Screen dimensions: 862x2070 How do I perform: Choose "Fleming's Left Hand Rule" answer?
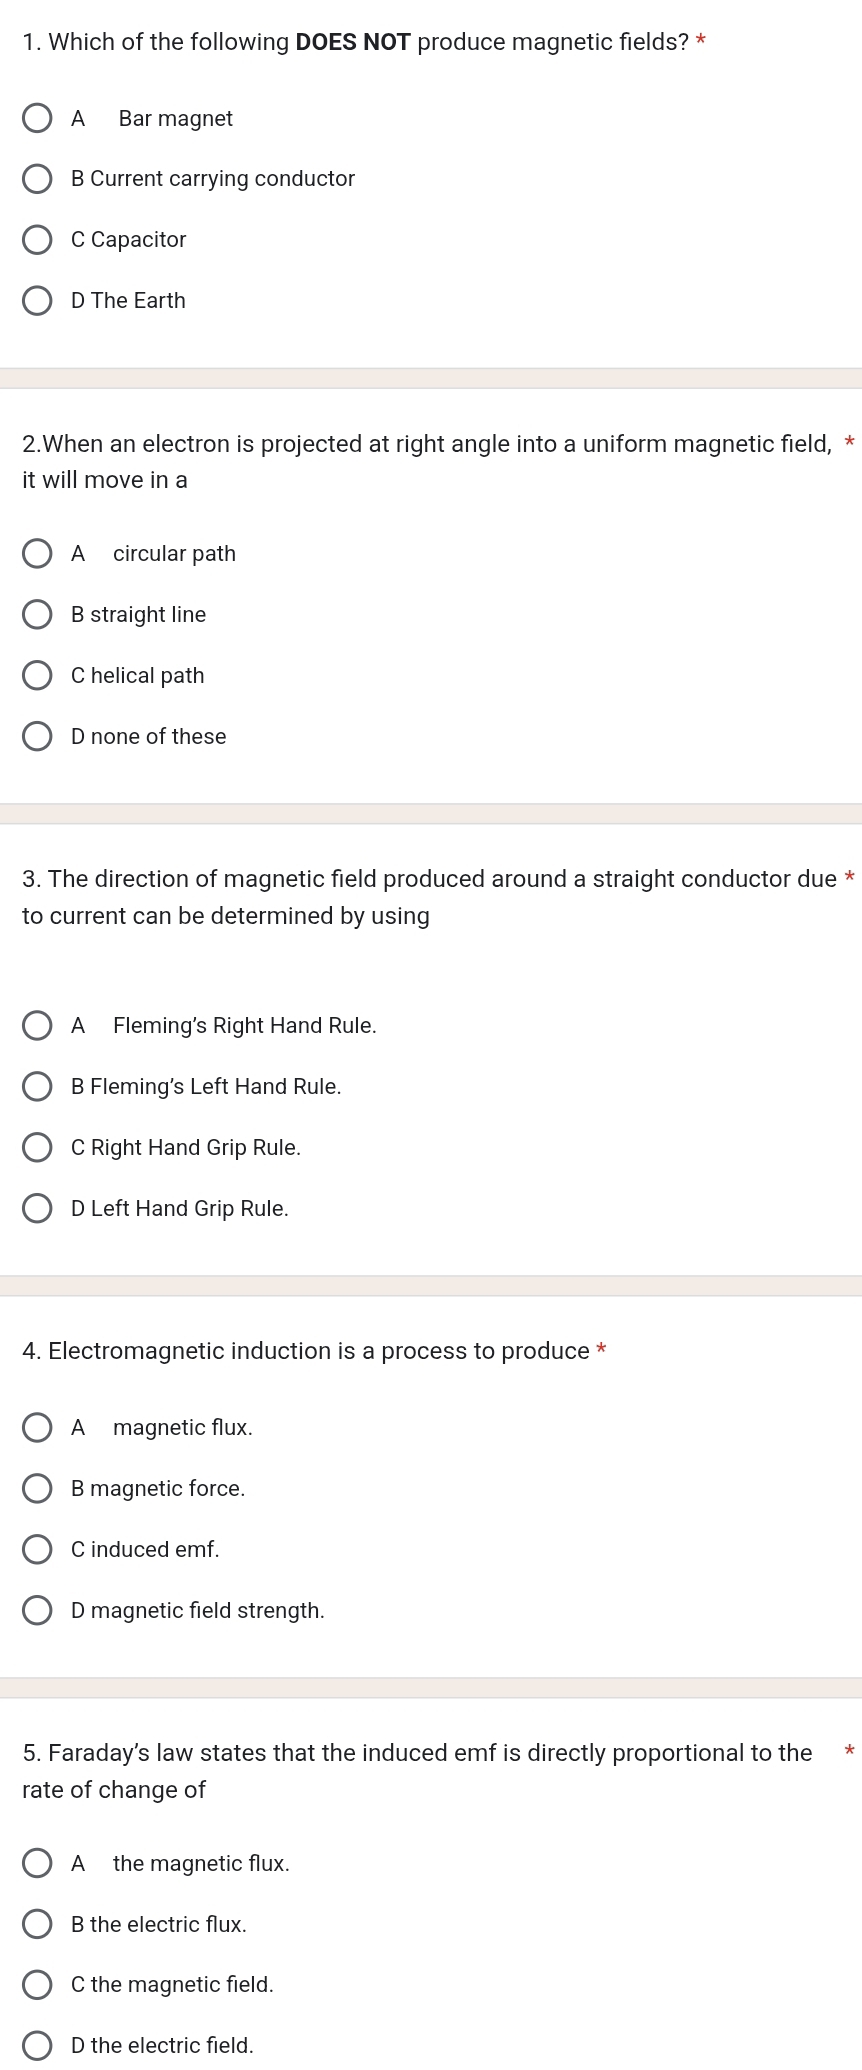point(38,1086)
